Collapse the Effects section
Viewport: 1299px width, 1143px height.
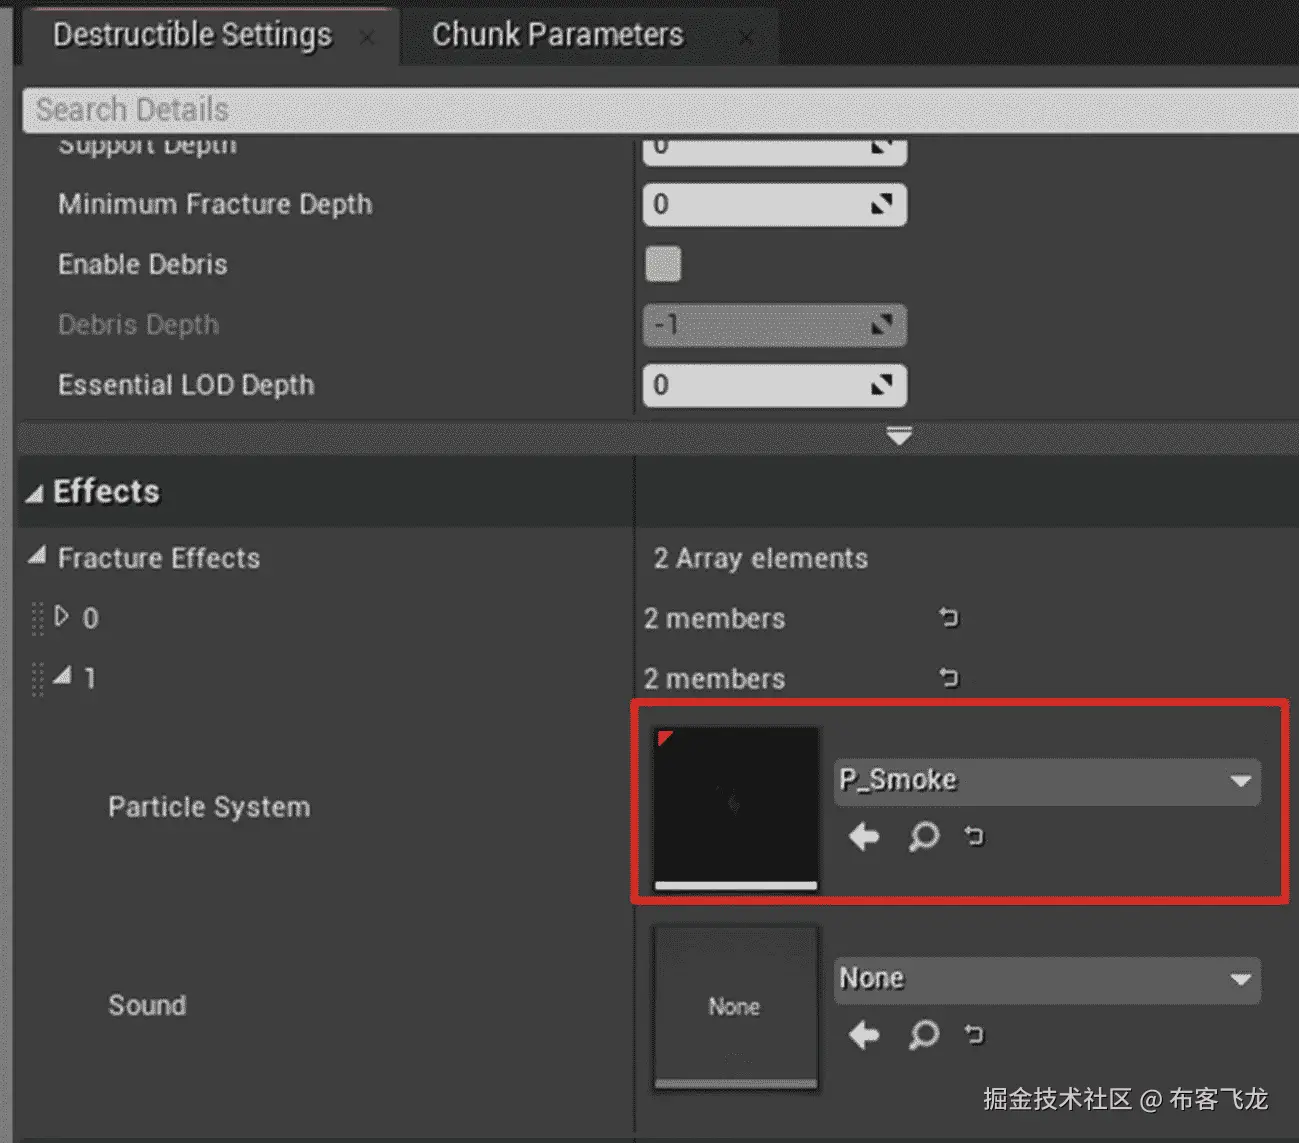[x=35, y=493]
